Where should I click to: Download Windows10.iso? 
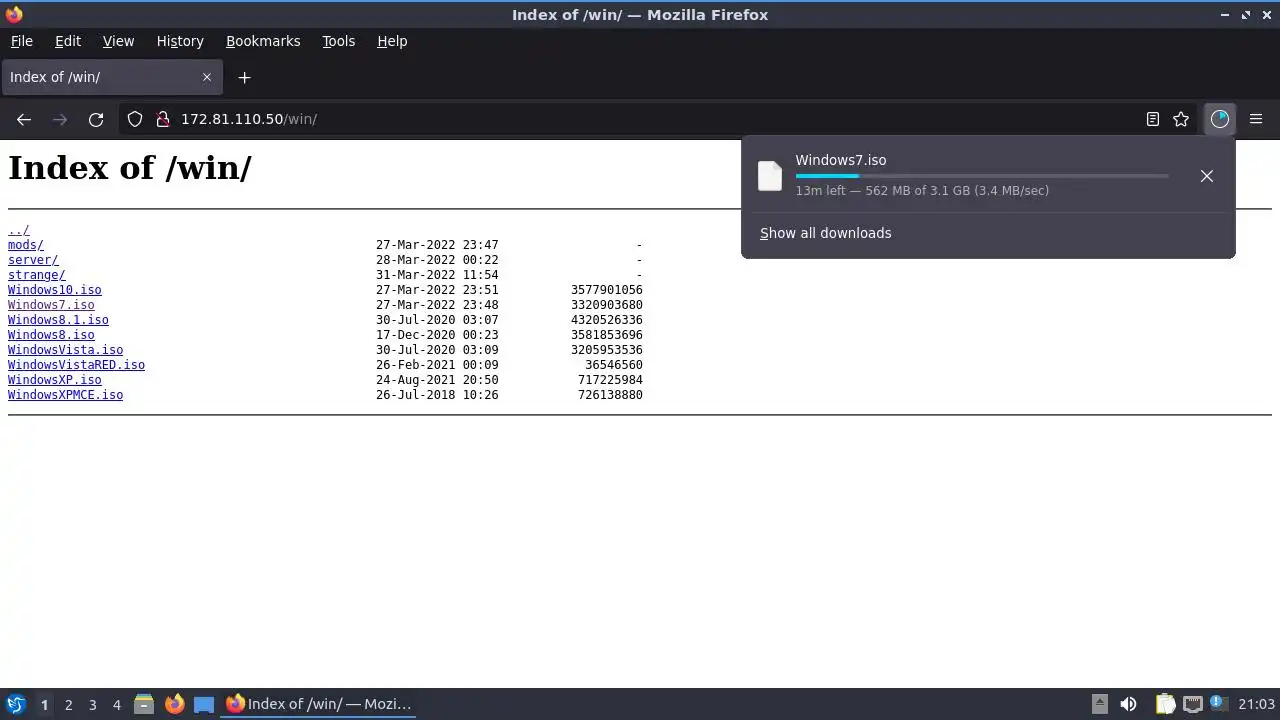click(x=55, y=290)
